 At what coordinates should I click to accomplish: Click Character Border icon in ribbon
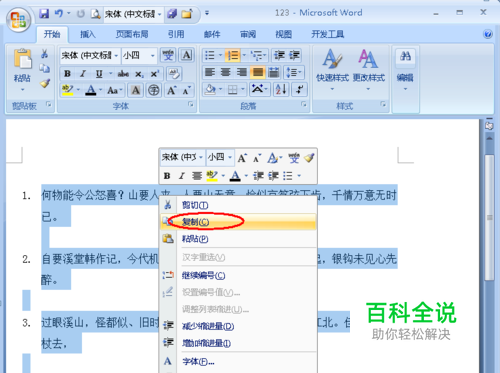(187, 55)
